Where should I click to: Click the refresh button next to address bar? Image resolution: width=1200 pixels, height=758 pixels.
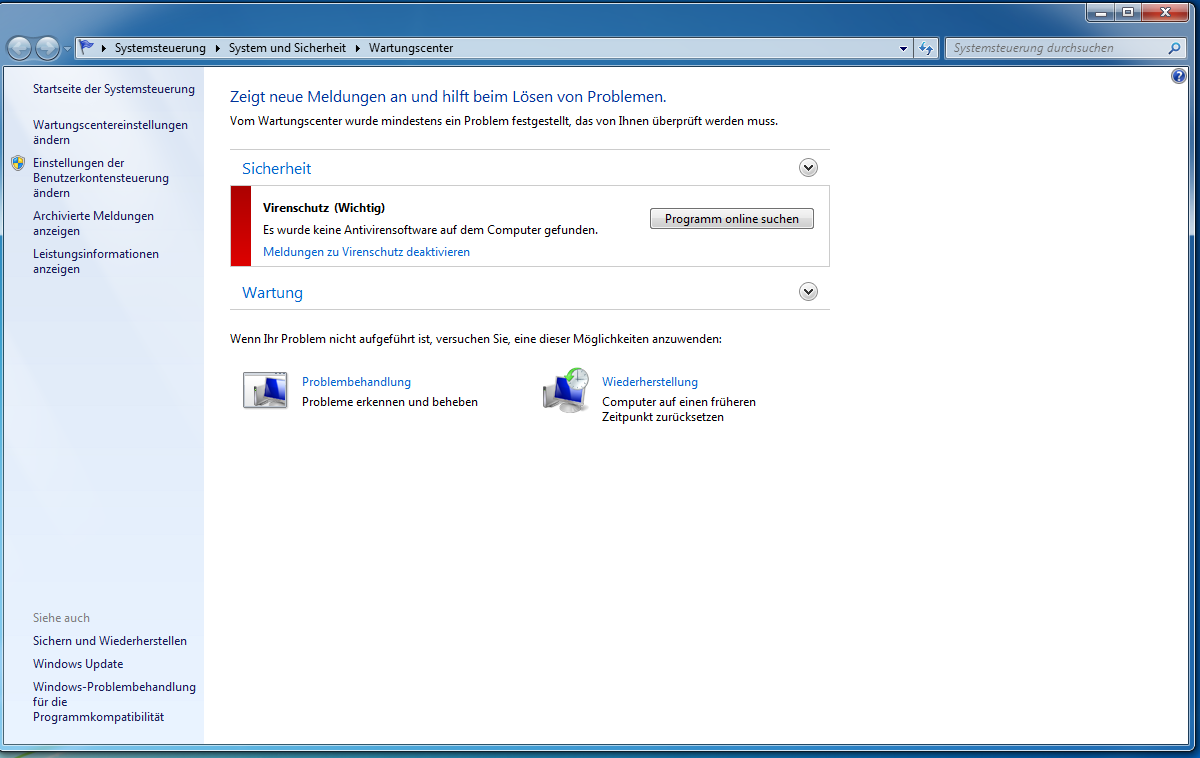[x=926, y=48]
